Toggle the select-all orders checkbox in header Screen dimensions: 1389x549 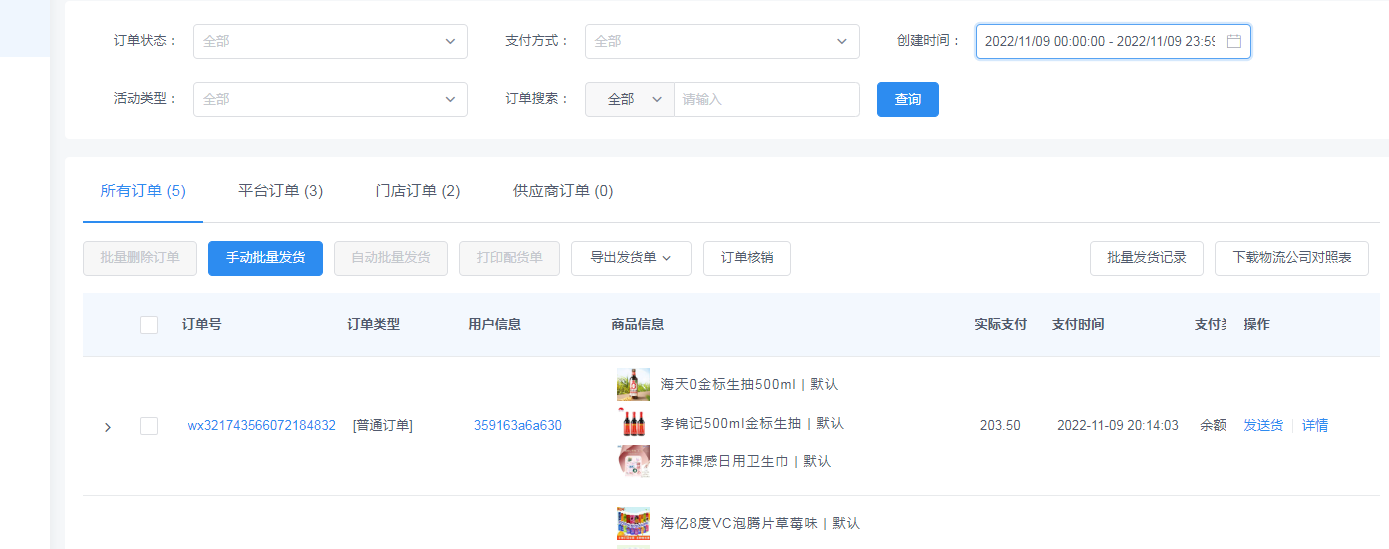(x=149, y=324)
